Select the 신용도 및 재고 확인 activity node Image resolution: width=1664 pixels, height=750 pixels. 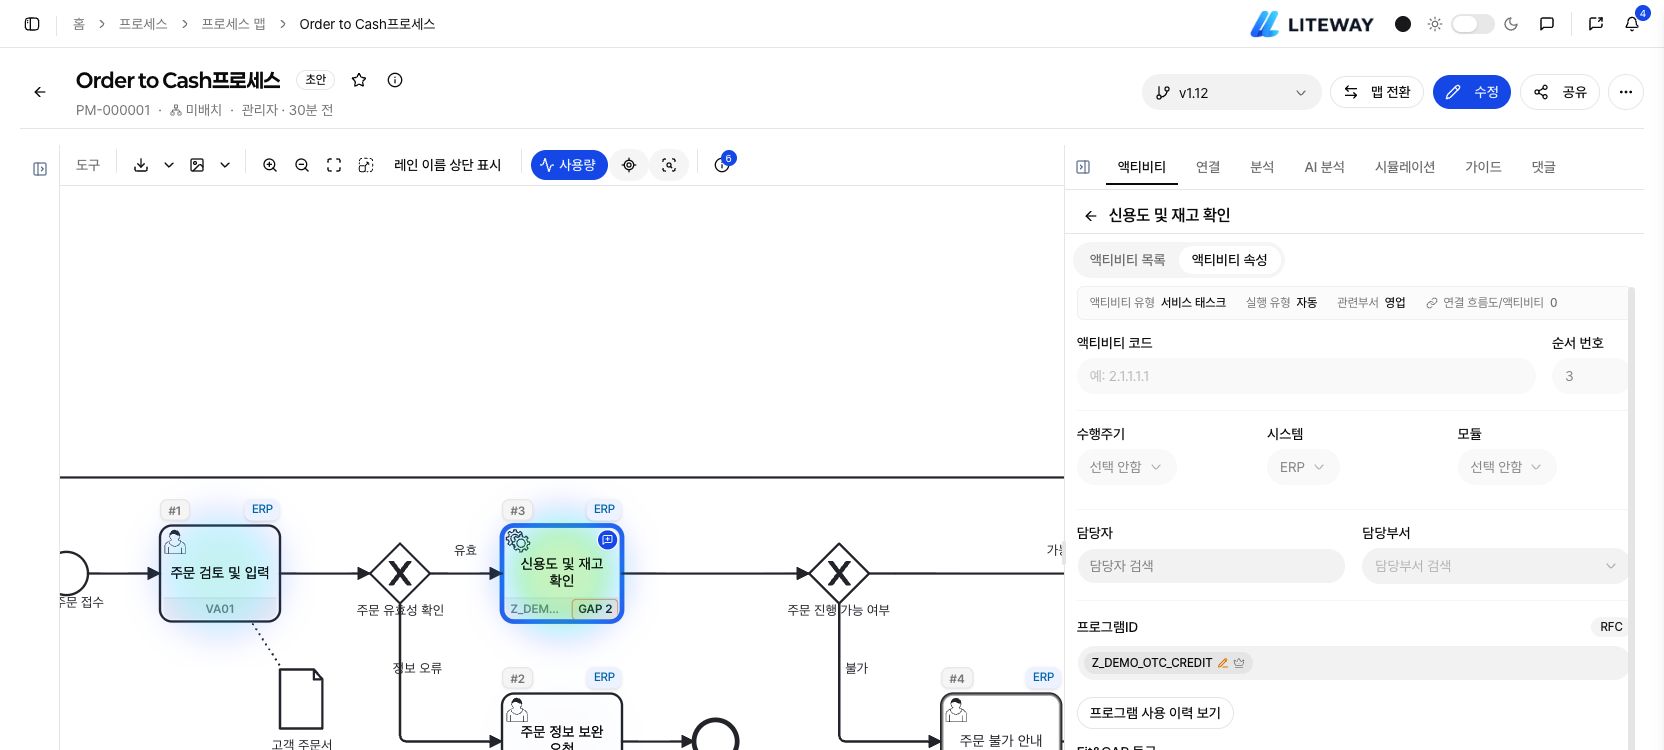(x=562, y=573)
